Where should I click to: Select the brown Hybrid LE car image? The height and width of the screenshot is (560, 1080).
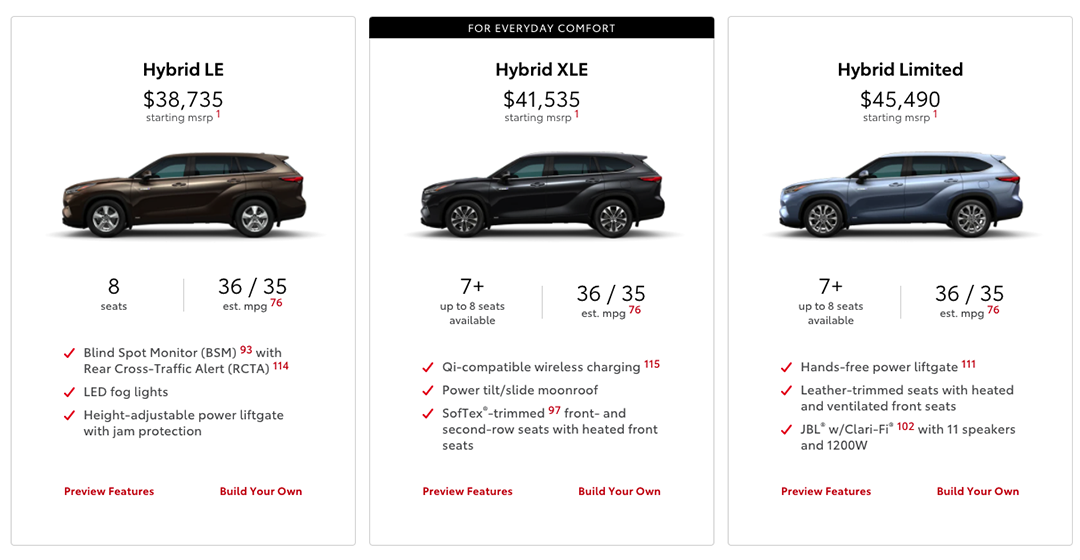[184, 195]
